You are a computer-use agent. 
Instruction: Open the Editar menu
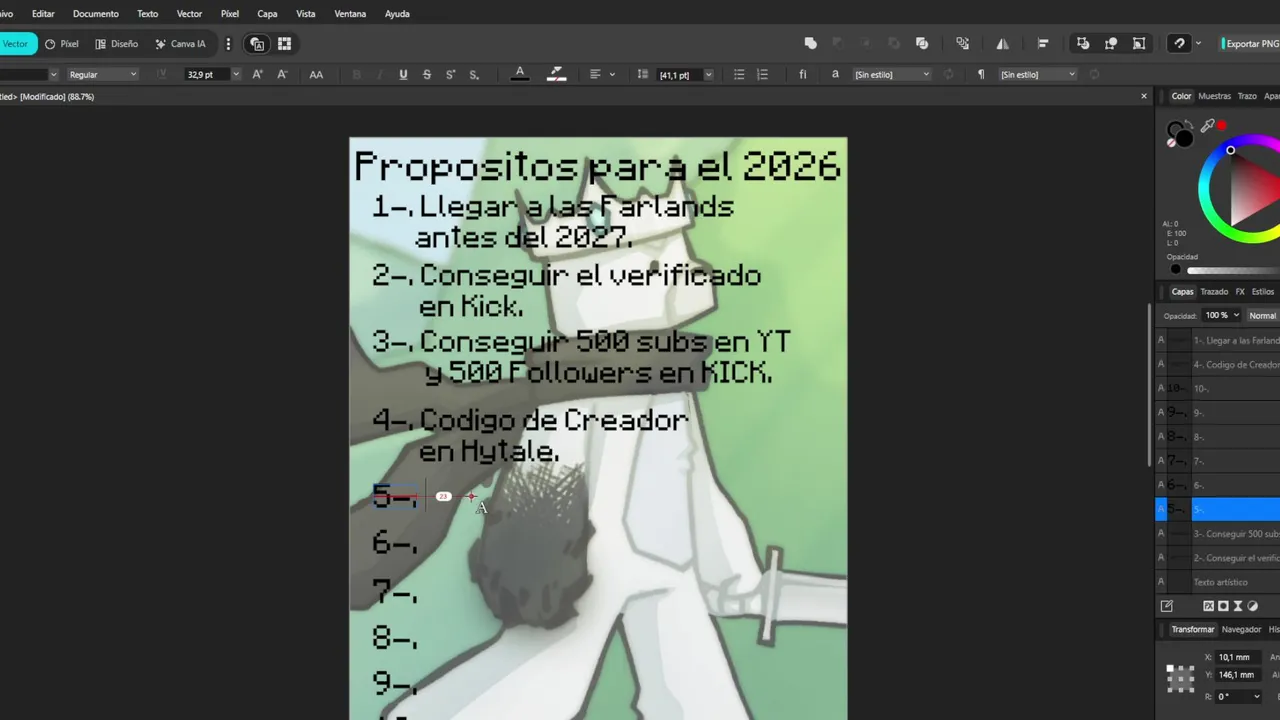click(43, 14)
